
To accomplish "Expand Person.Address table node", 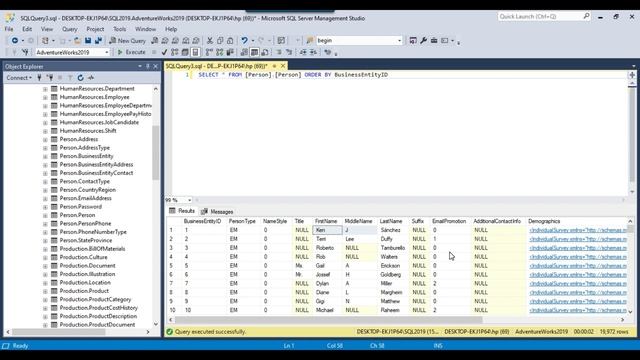I will coord(45,139).
